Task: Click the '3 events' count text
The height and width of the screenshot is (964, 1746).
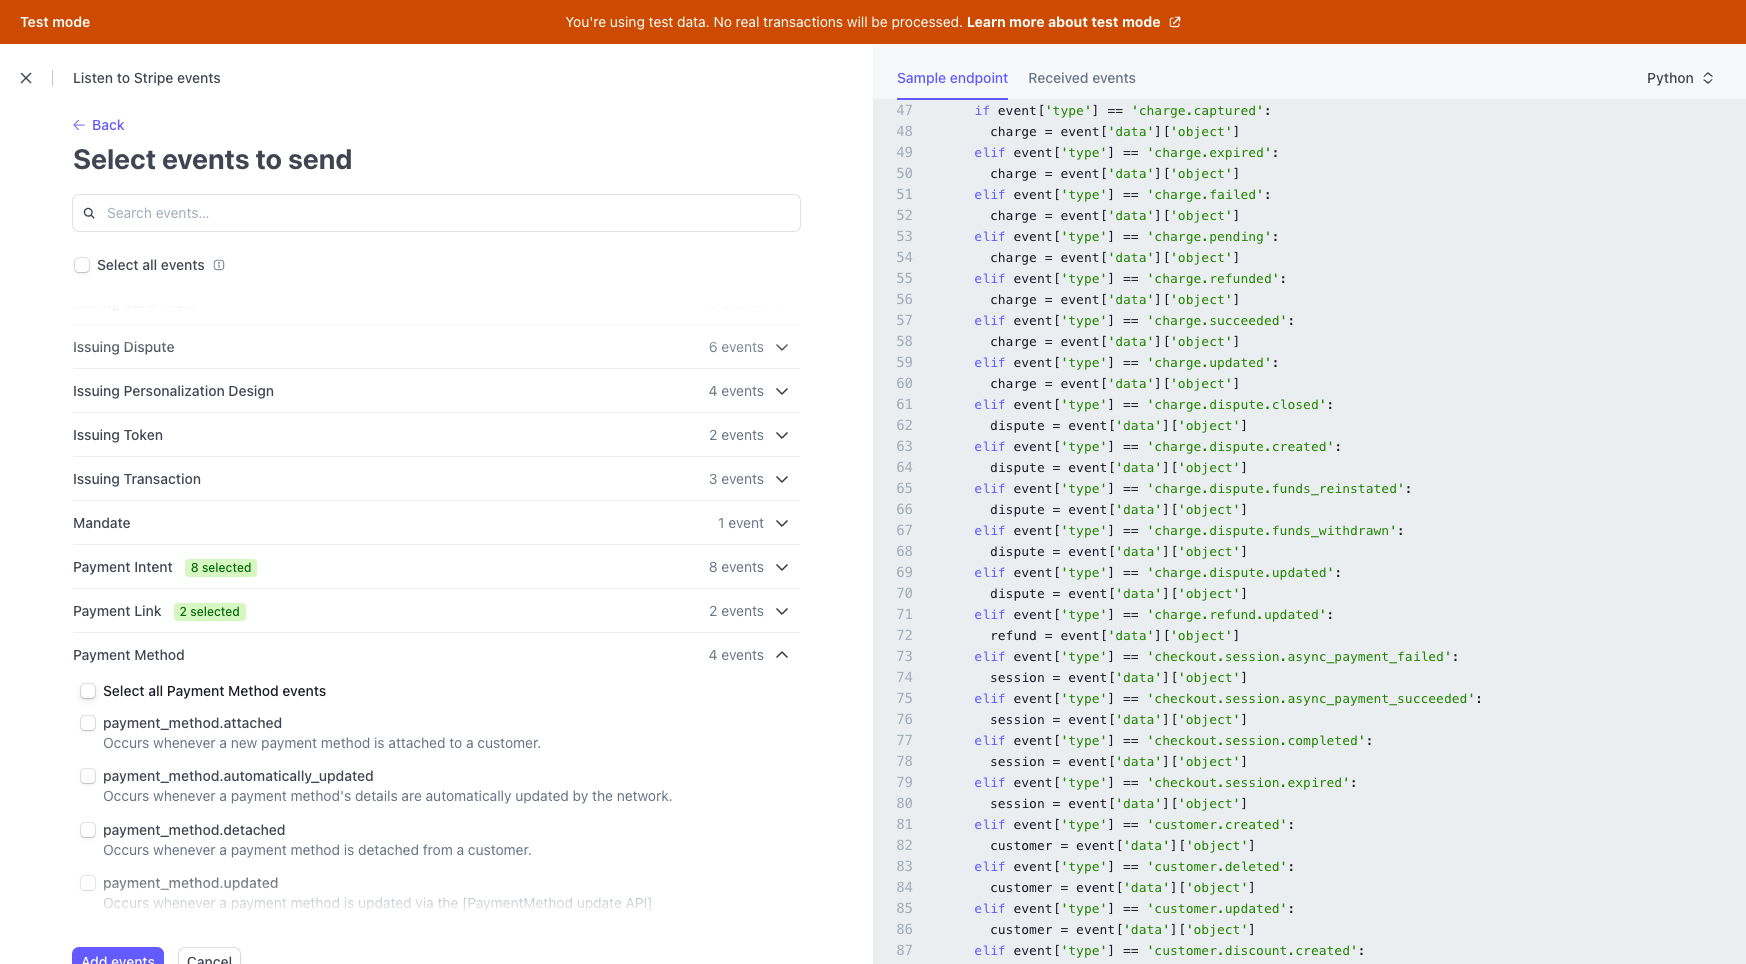Action: point(736,479)
